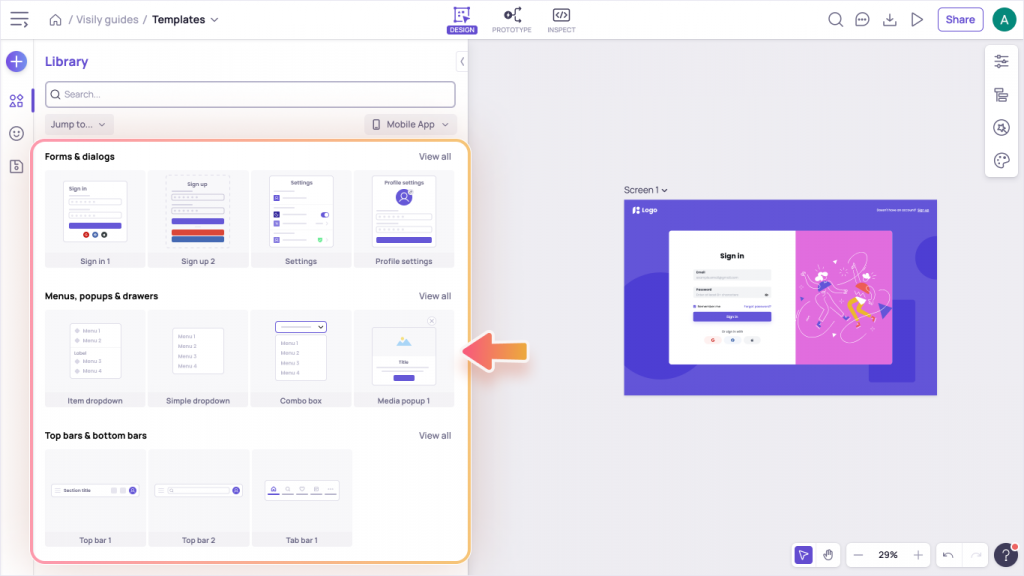Click the search magnifier in the top bar
Viewport: 1024px width, 576px height.
835,19
